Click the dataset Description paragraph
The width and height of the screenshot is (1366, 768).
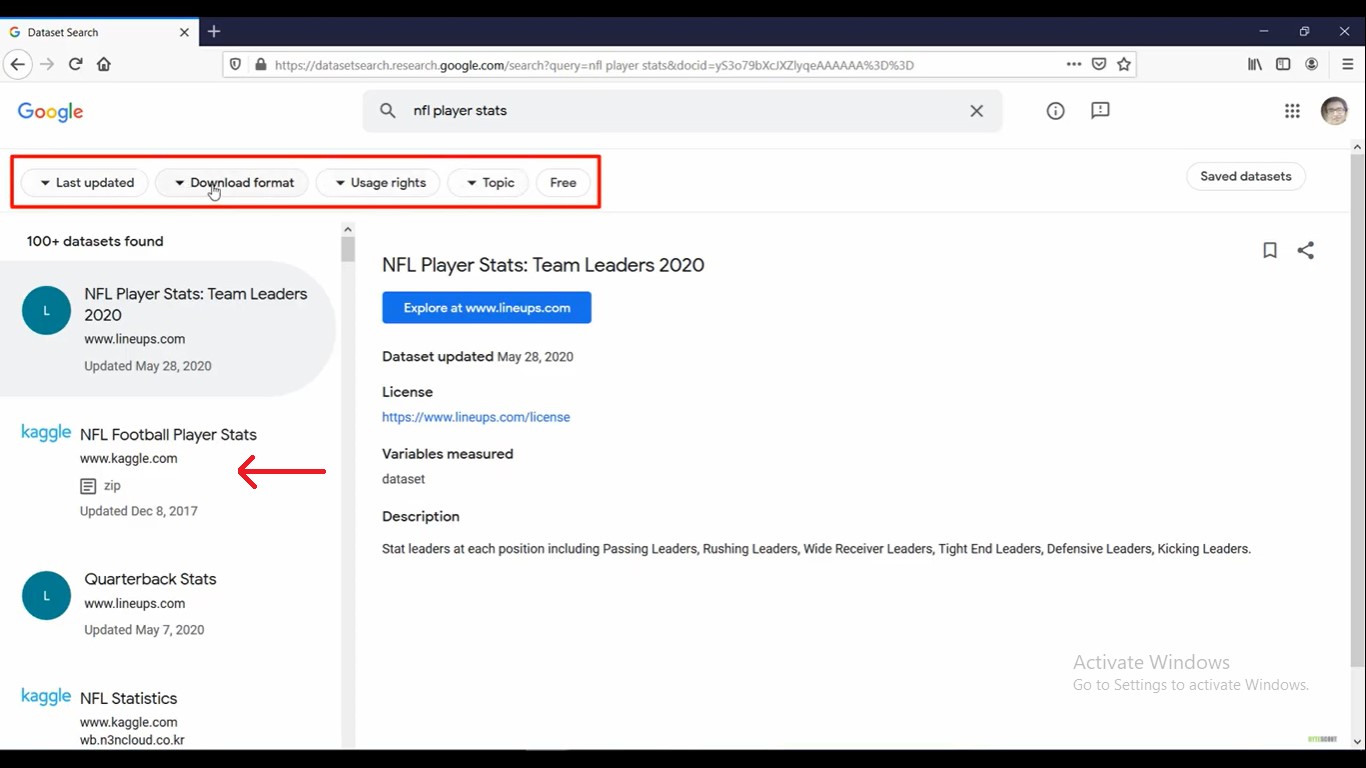click(x=816, y=549)
